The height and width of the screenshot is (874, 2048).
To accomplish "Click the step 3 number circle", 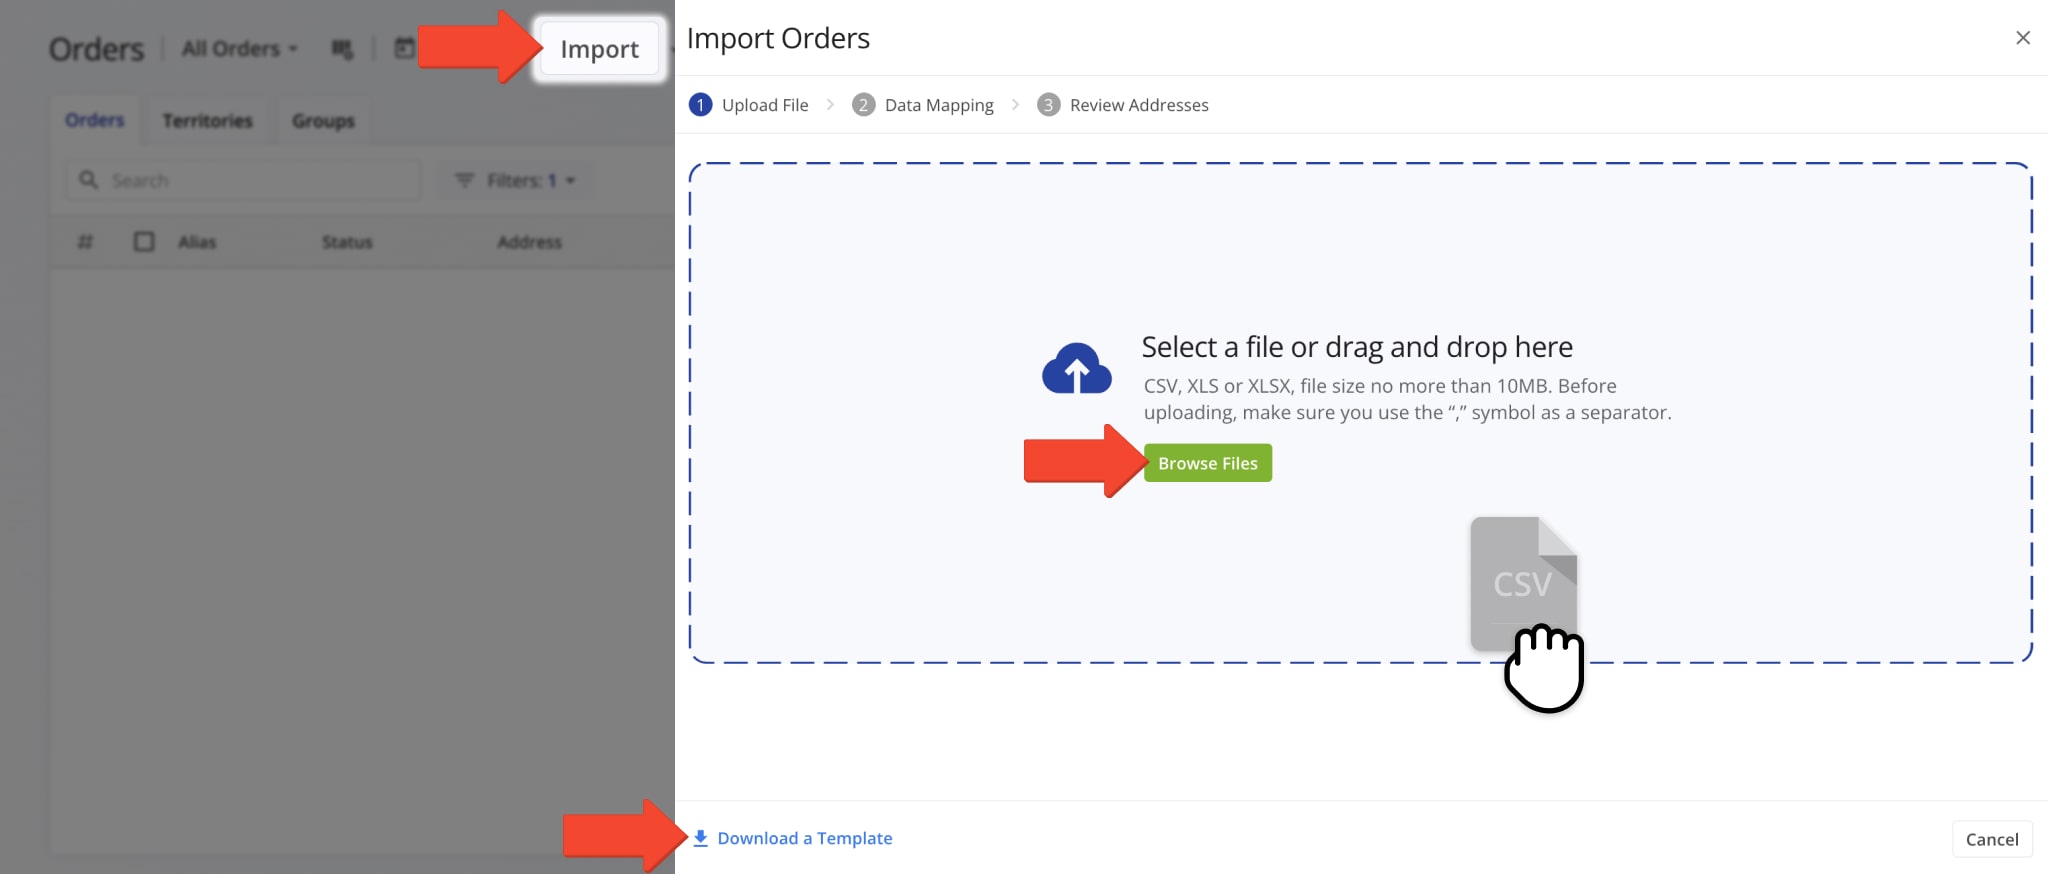I will (x=1049, y=105).
